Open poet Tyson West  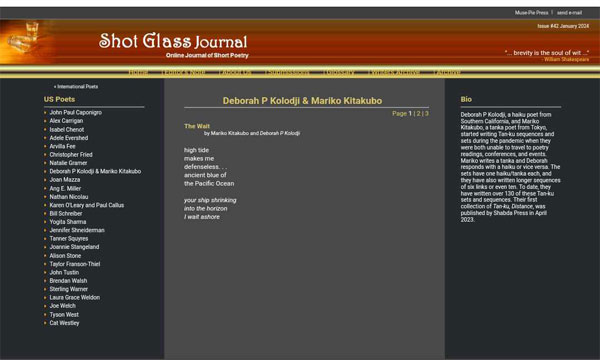point(64,314)
